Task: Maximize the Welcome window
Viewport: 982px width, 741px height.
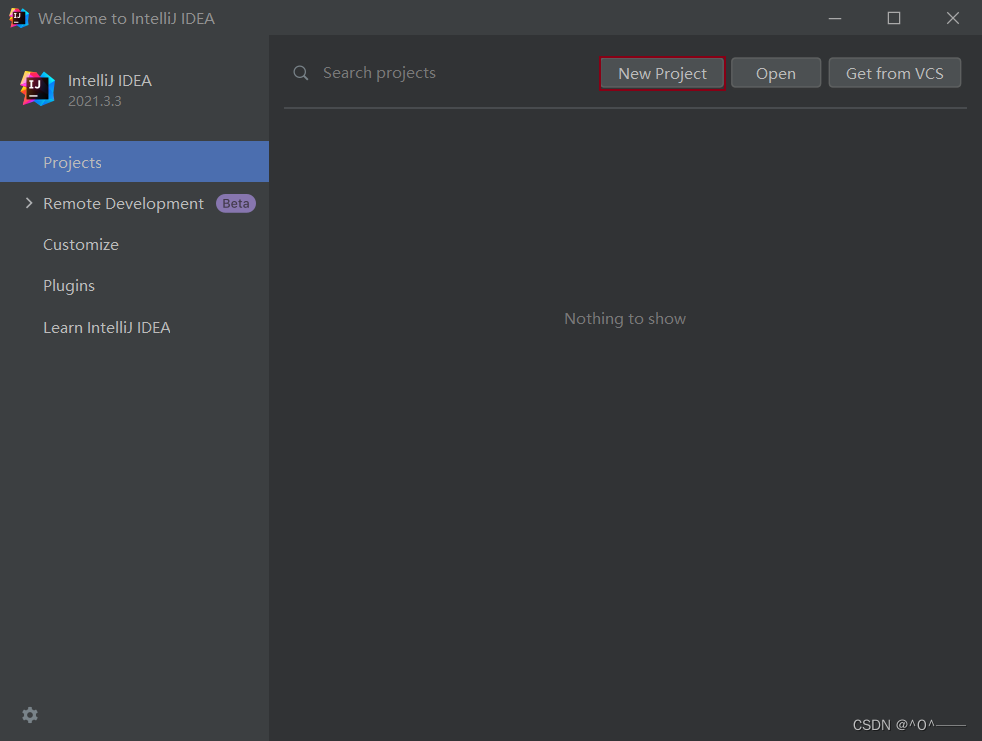Action: [894, 18]
